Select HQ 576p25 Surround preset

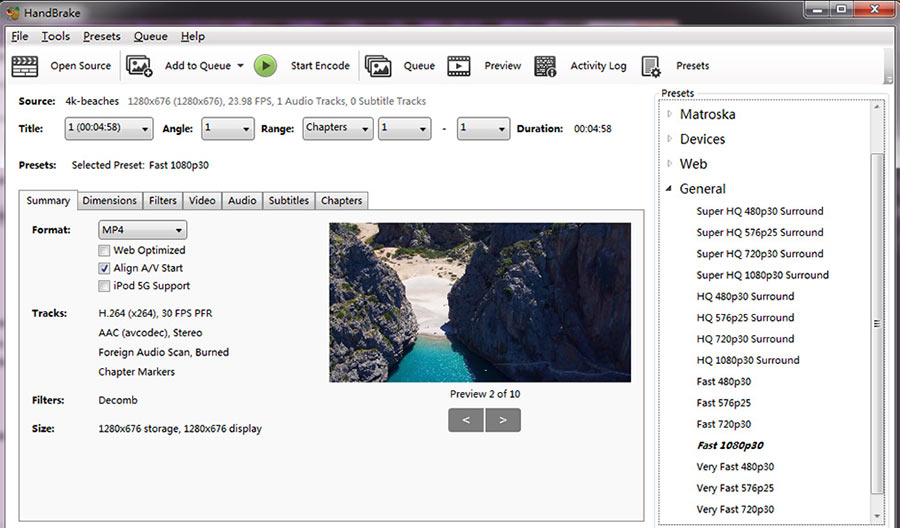pyautogui.click(x=746, y=317)
